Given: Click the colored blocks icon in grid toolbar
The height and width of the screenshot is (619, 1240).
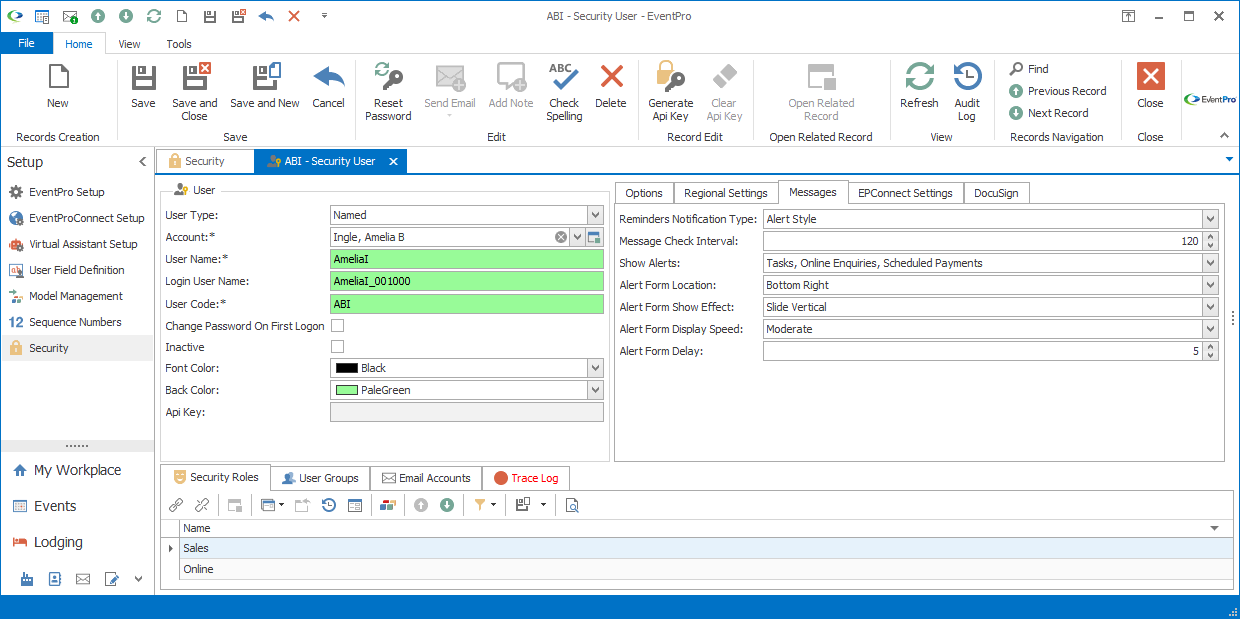Looking at the screenshot, I should click(388, 505).
